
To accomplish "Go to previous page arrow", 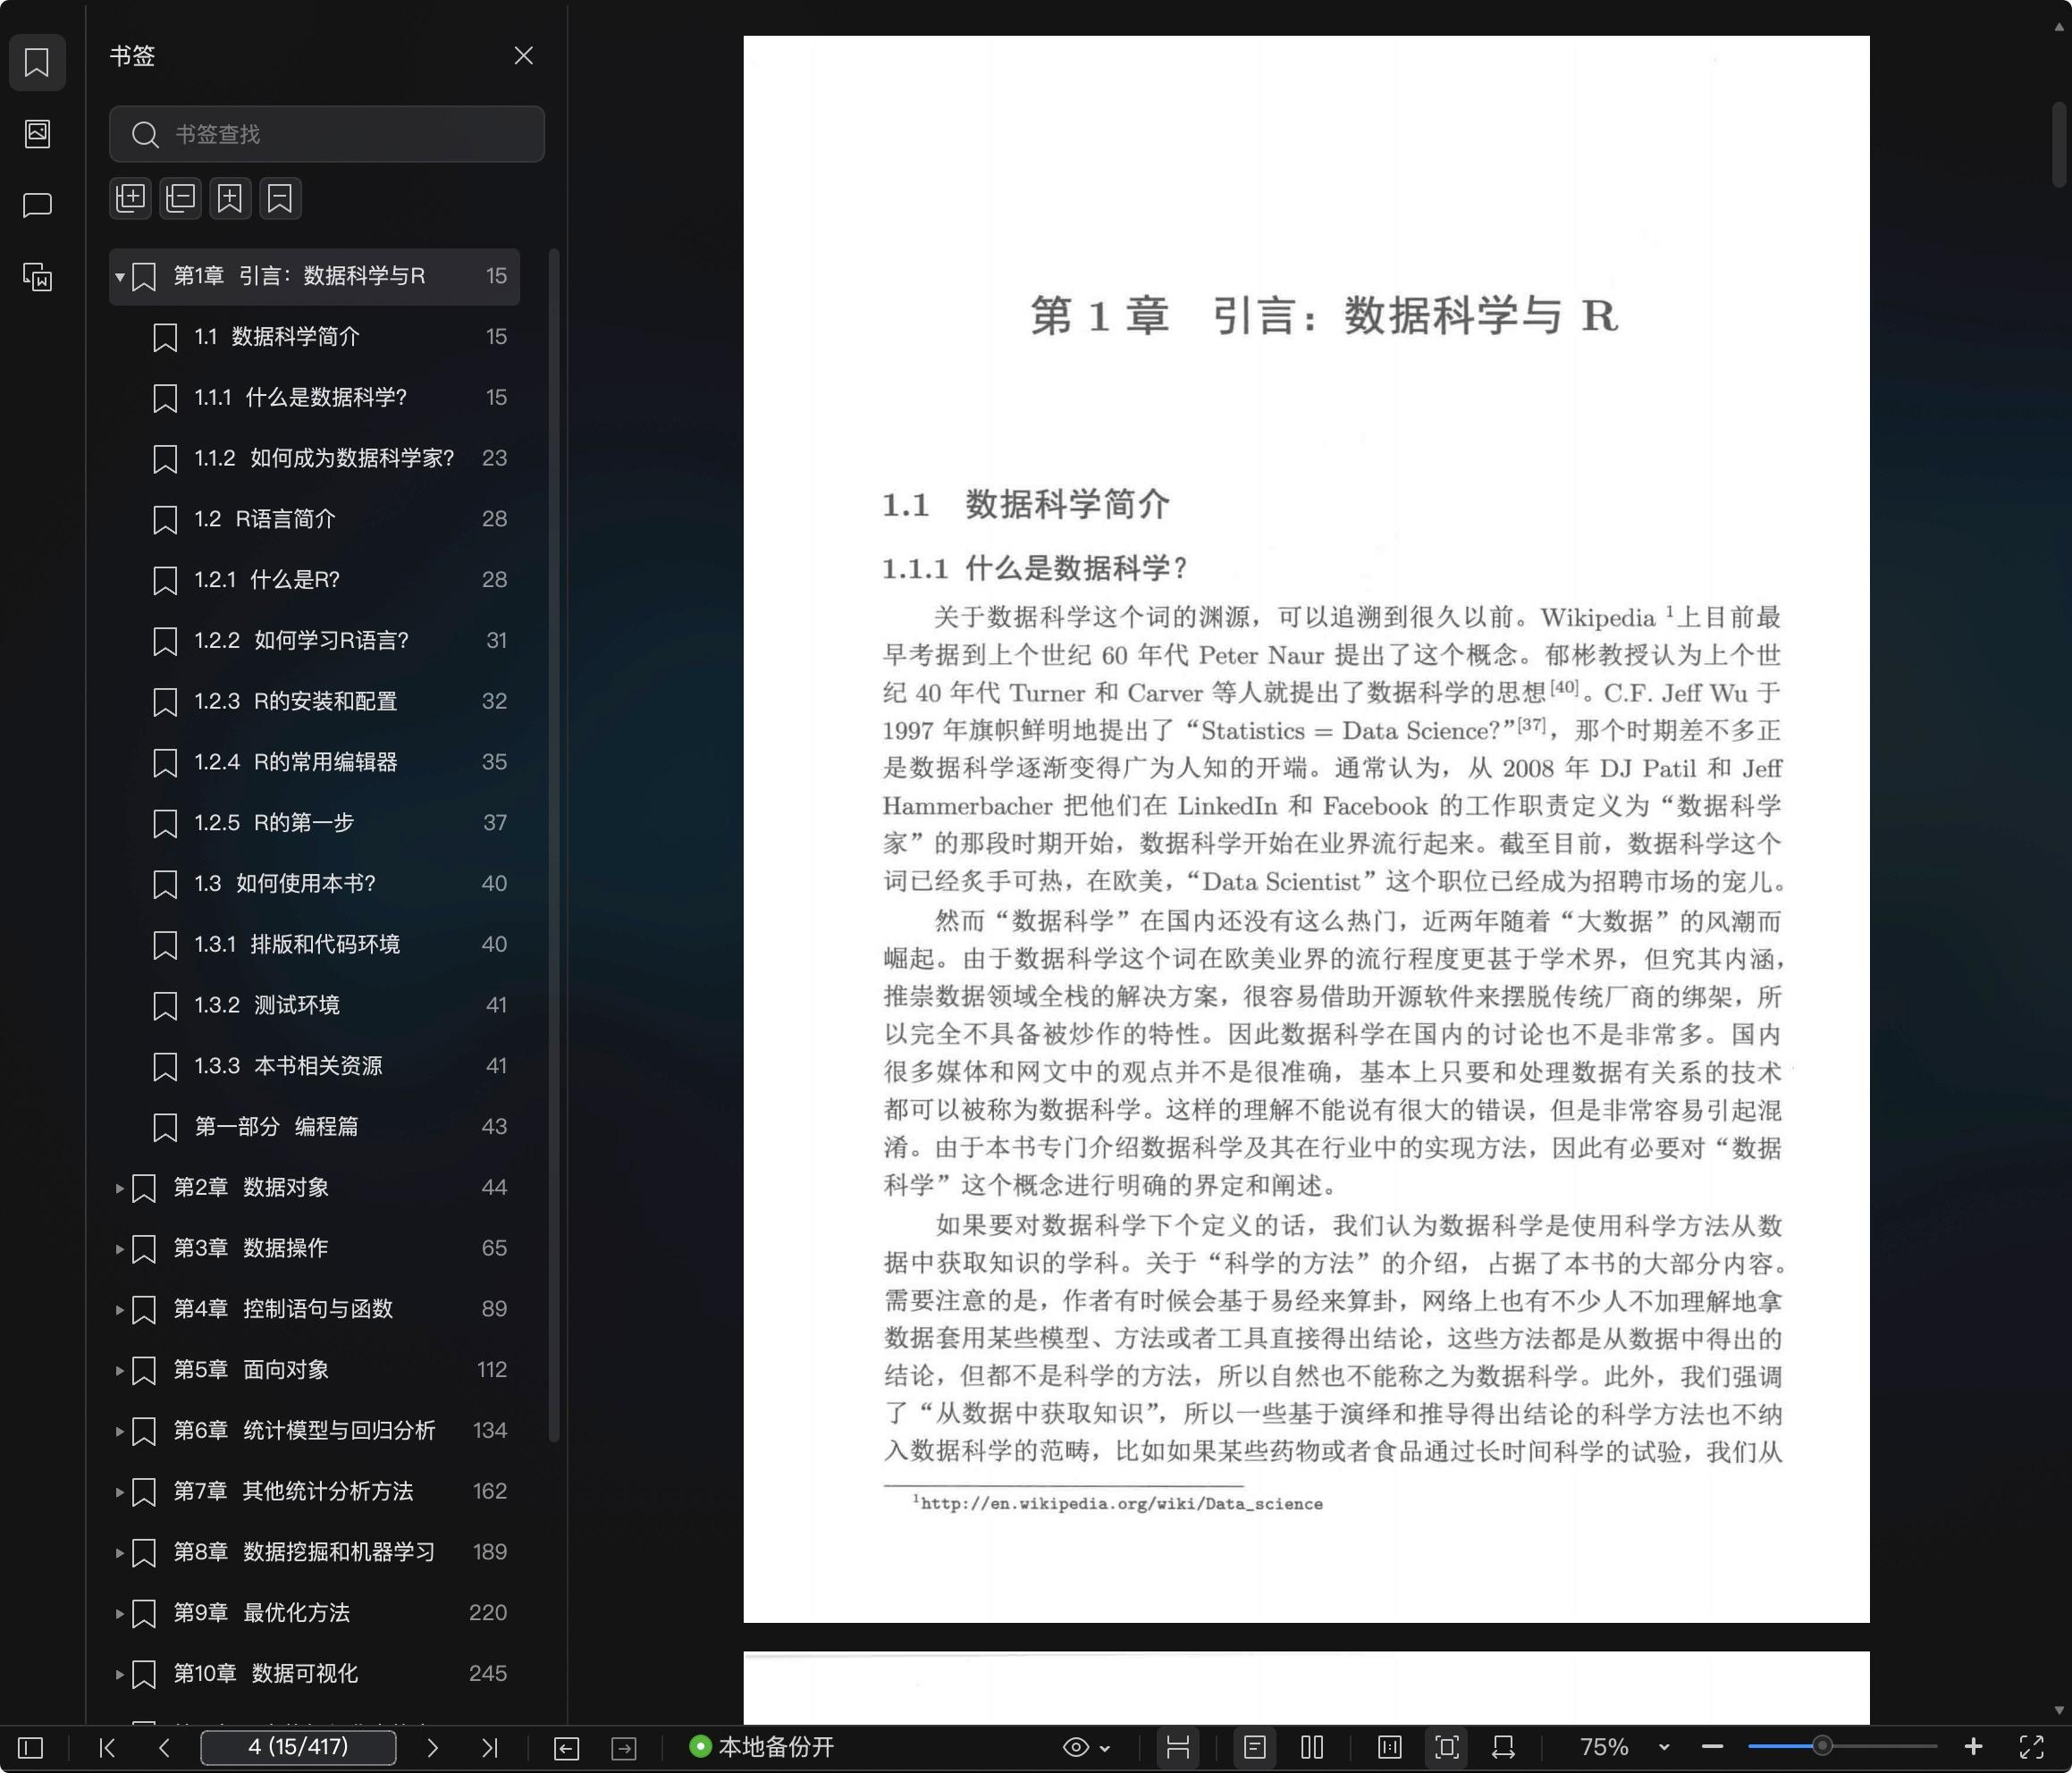I will (x=164, y=1747).
